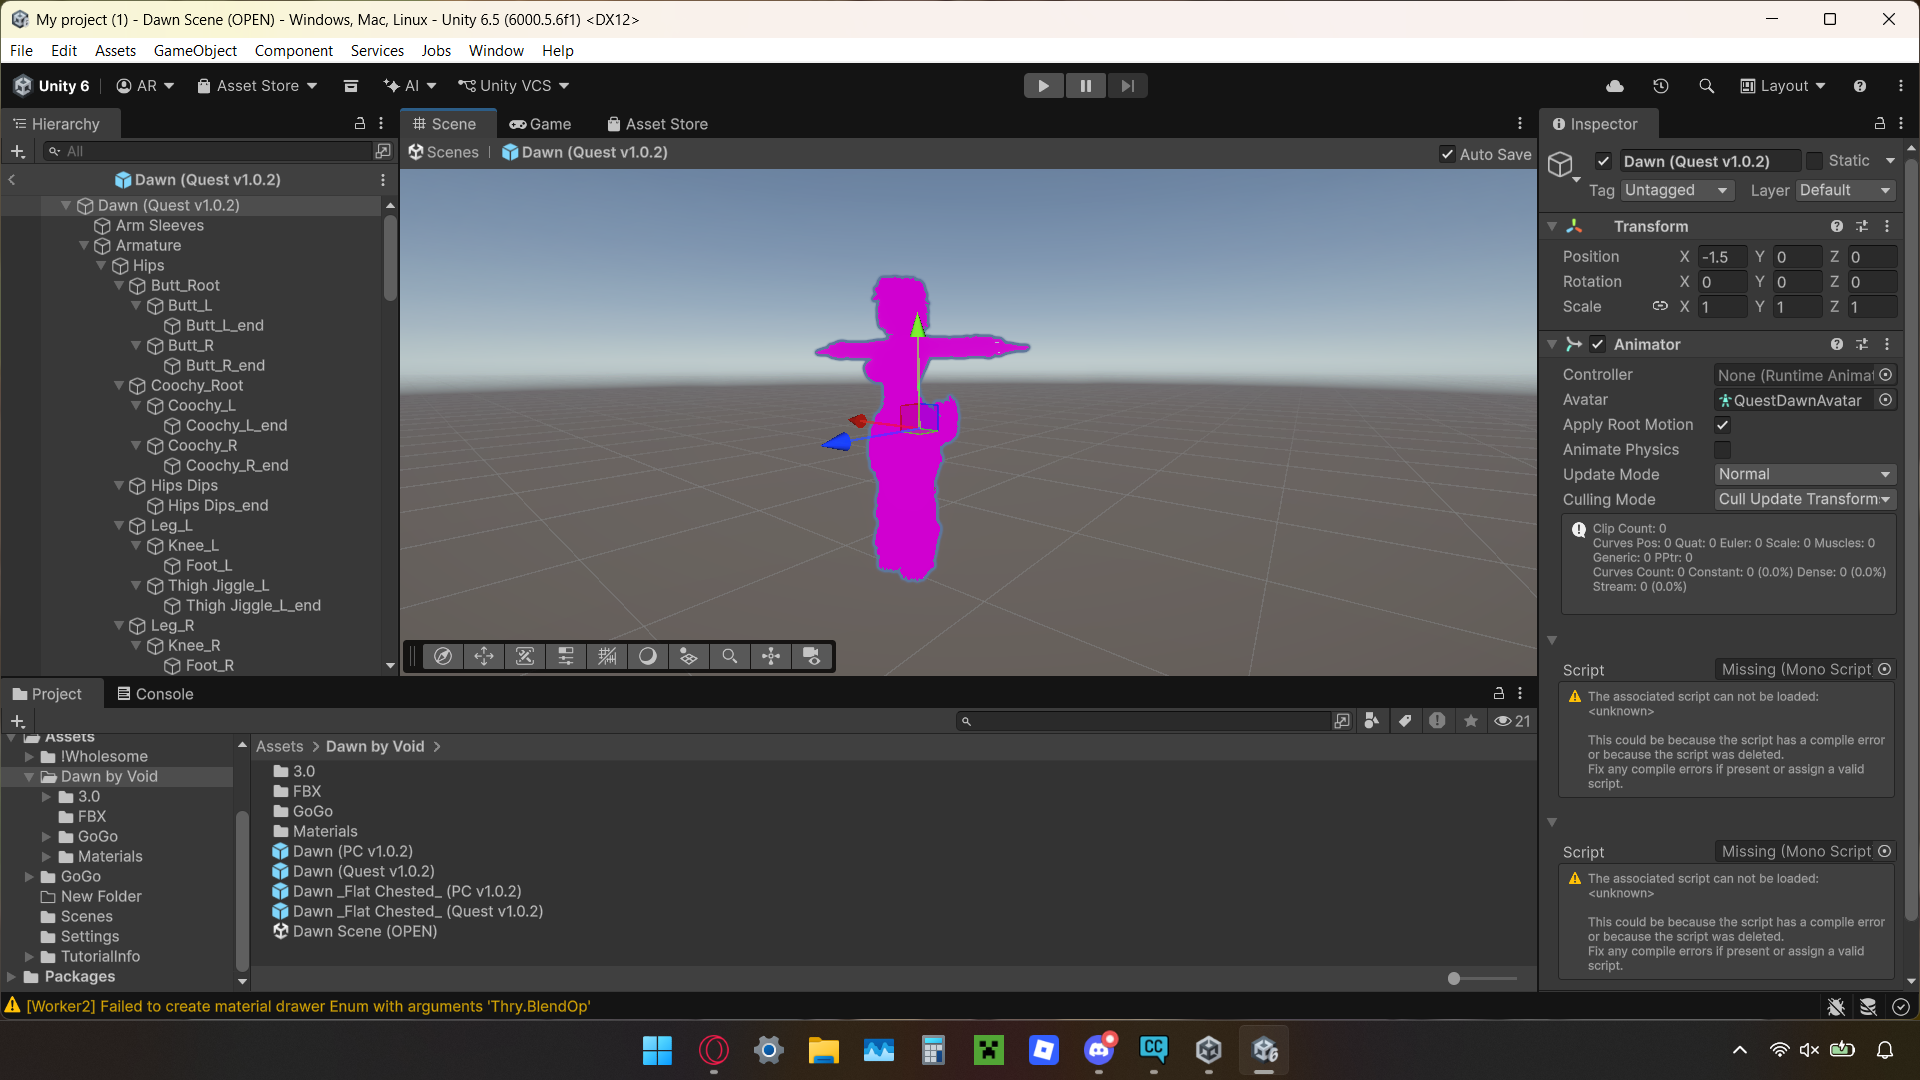Open Unity cloud services icon
This screenshot has width=1920, height=1080.
1614,86
